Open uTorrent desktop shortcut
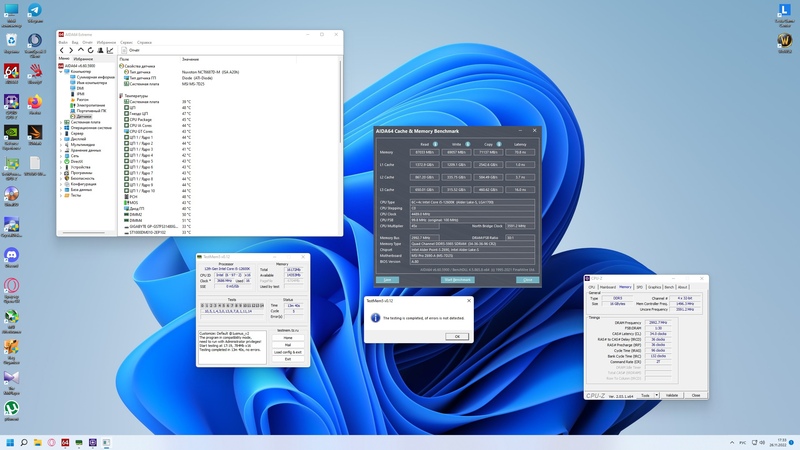The height and width of the screenshot is (450, 800). (x=11, y=410)
